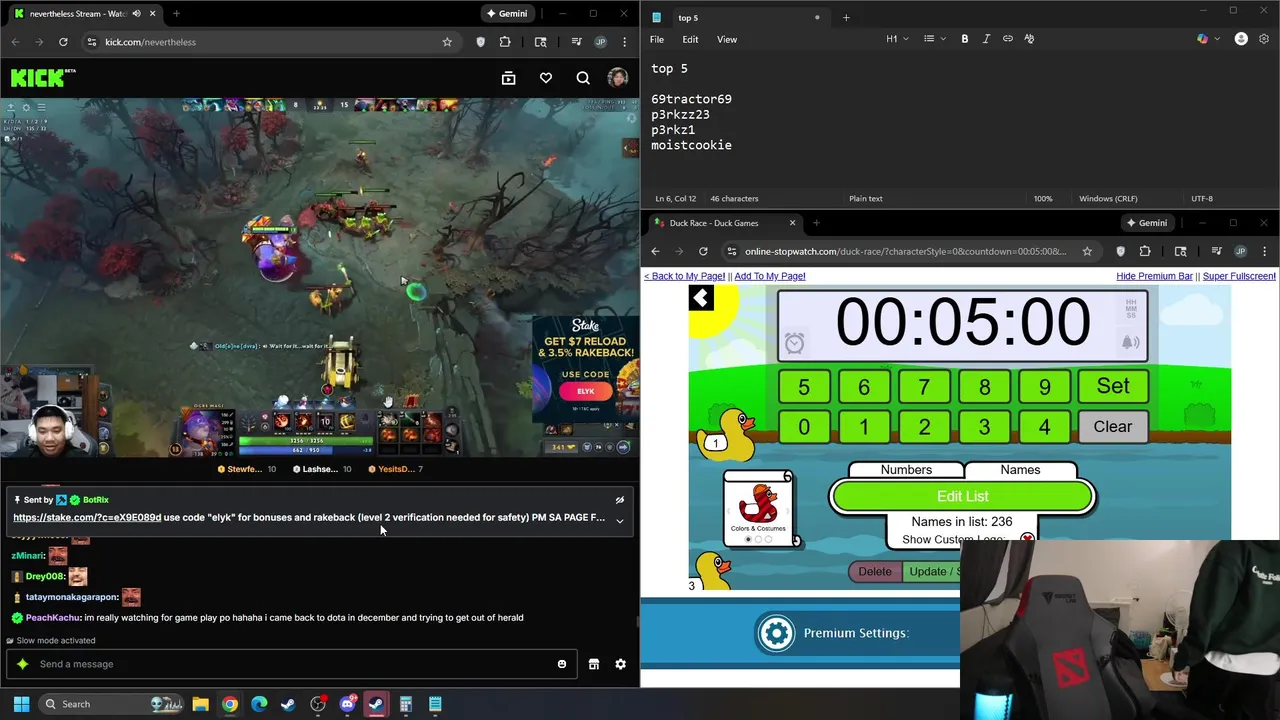
Task: Reload the kick.com page
Action: coord(63,42)
